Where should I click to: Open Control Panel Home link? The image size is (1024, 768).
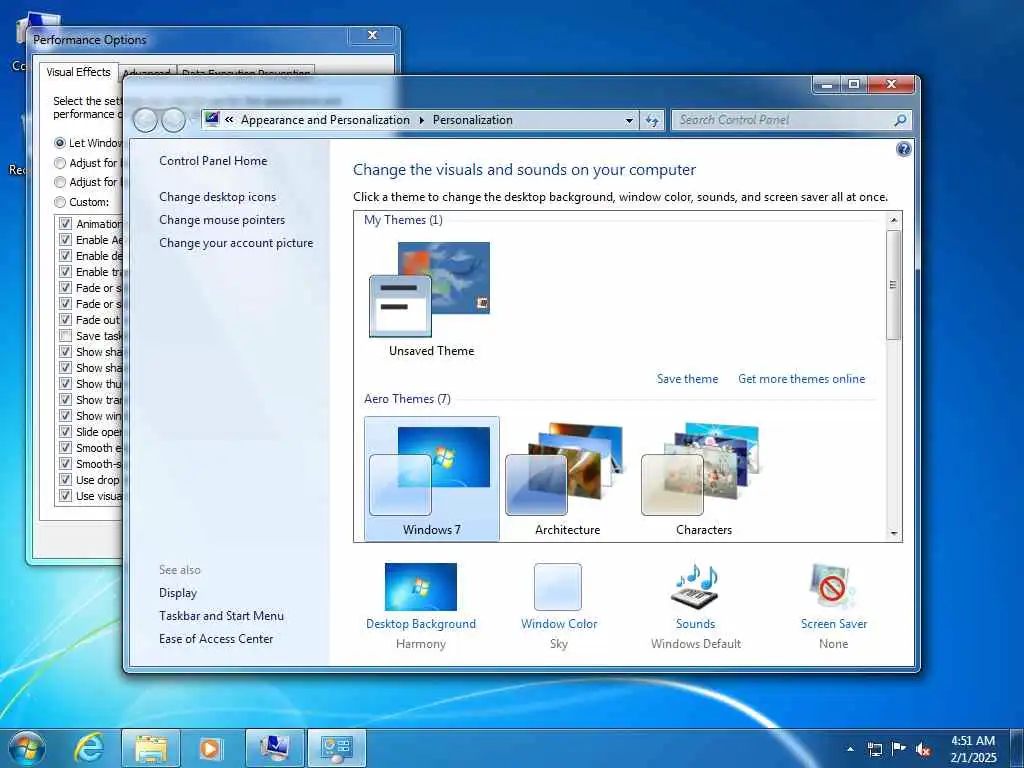213,161
